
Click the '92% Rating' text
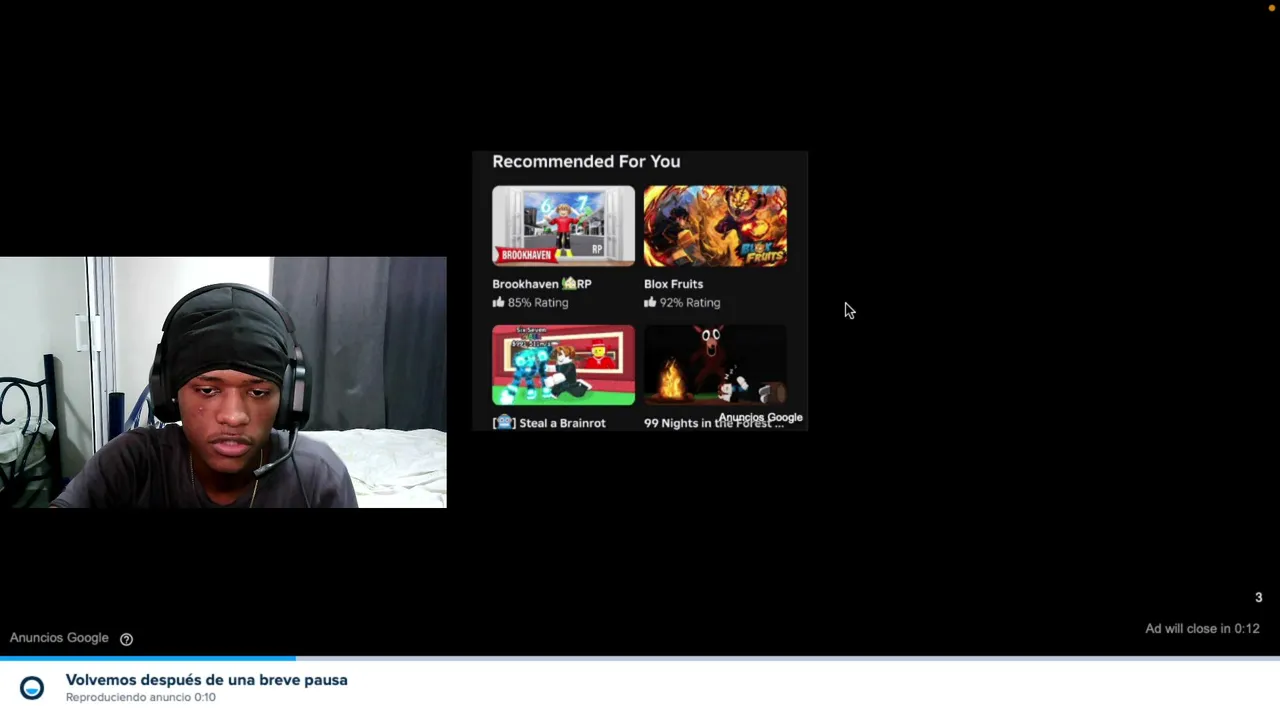(x=690, y=302)
